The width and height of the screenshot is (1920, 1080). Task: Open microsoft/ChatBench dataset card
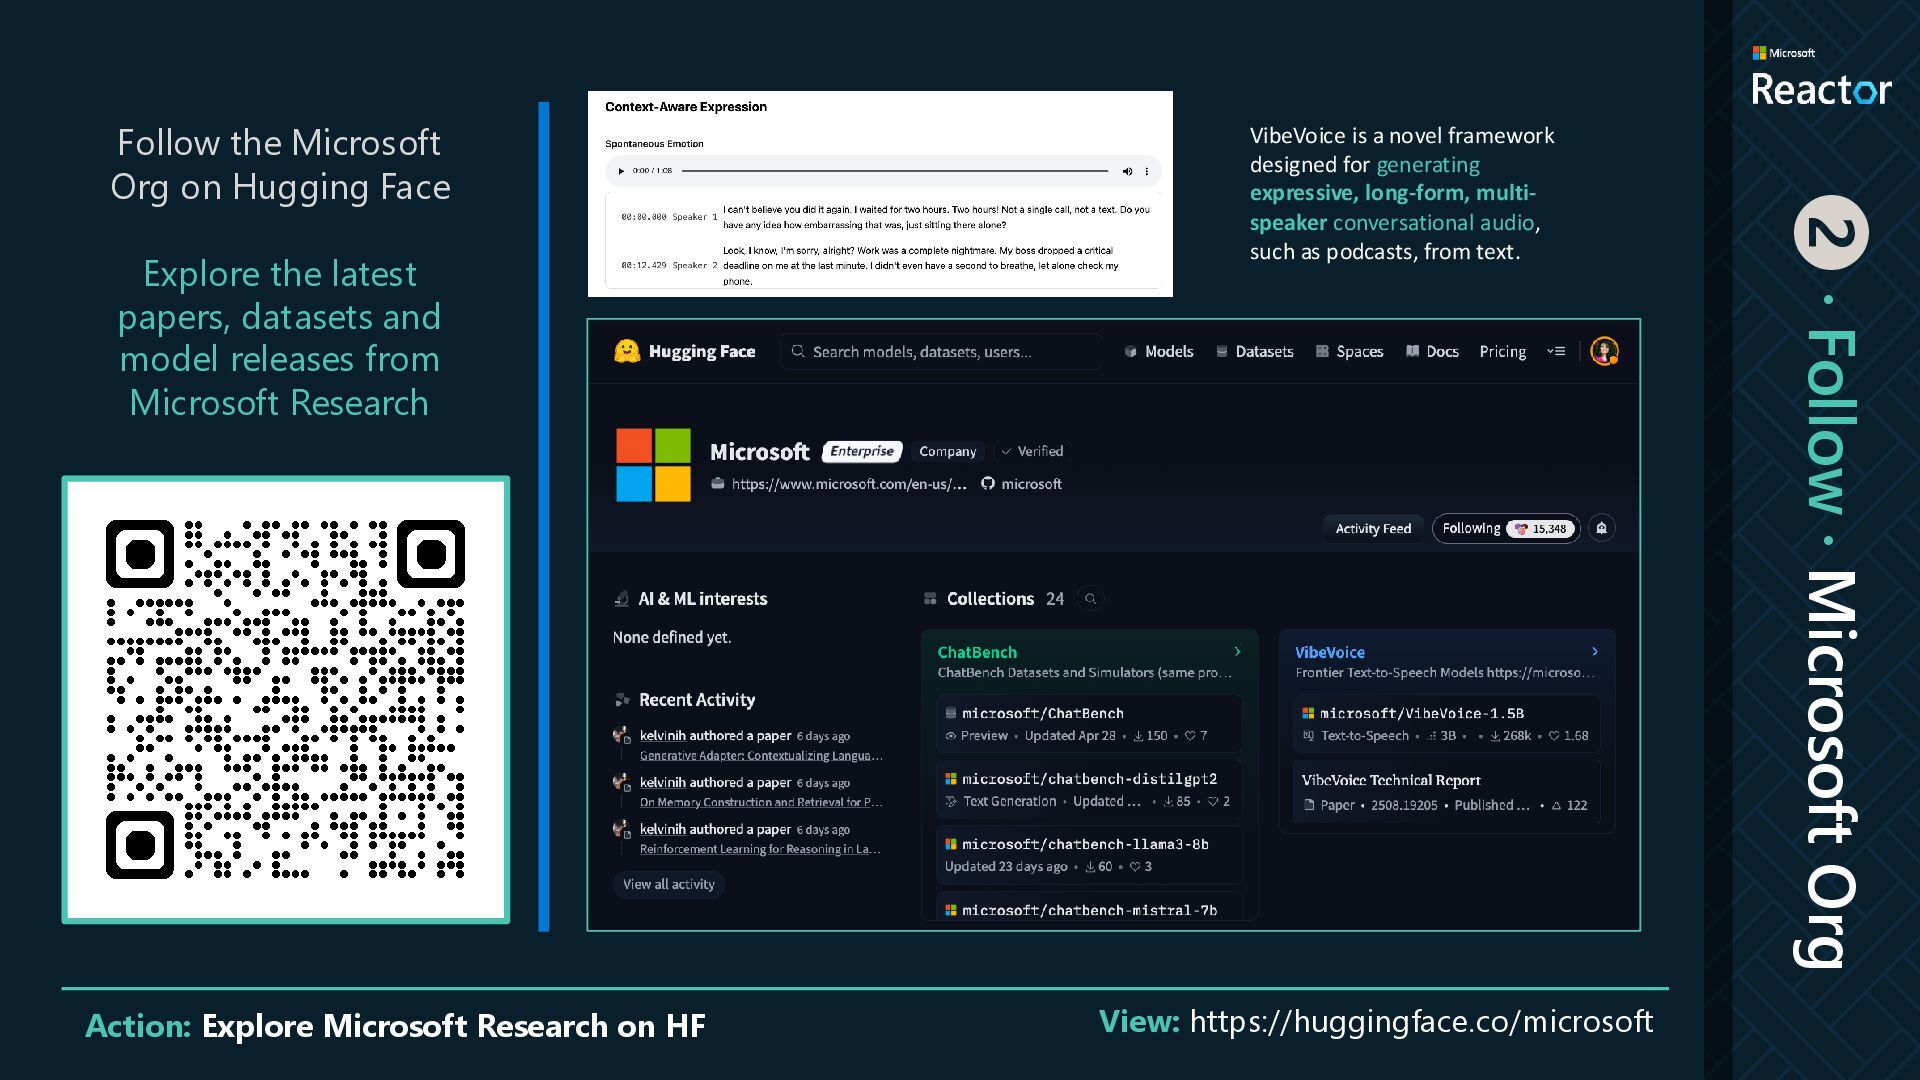click(x=1089, y=723)
